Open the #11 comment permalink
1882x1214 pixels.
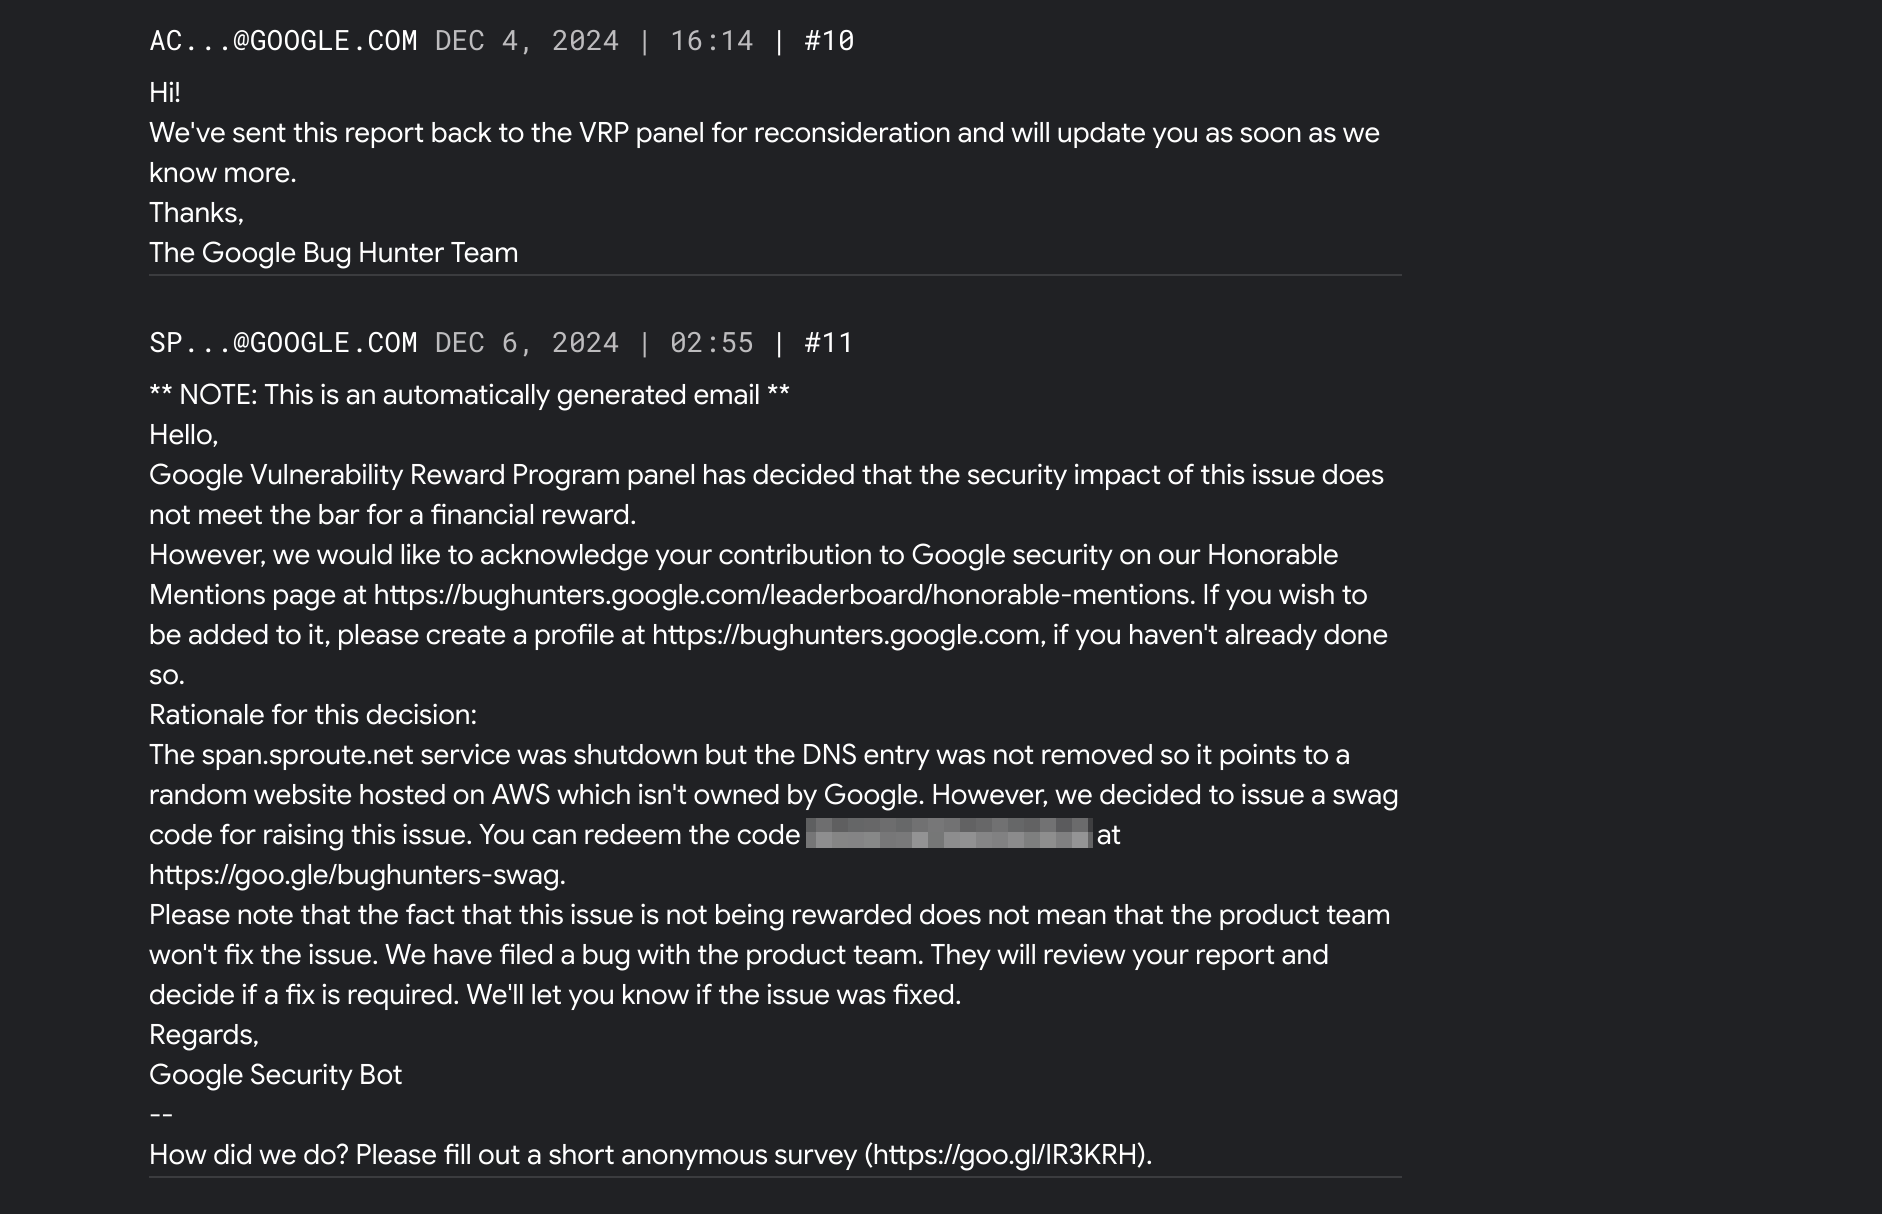coord(829,343)
